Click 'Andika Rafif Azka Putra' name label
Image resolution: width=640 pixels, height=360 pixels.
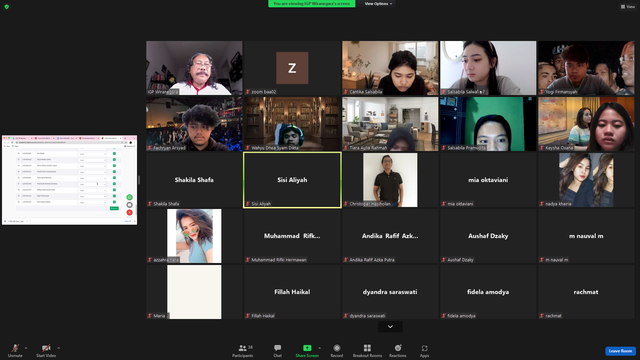[x=372, y=260]
